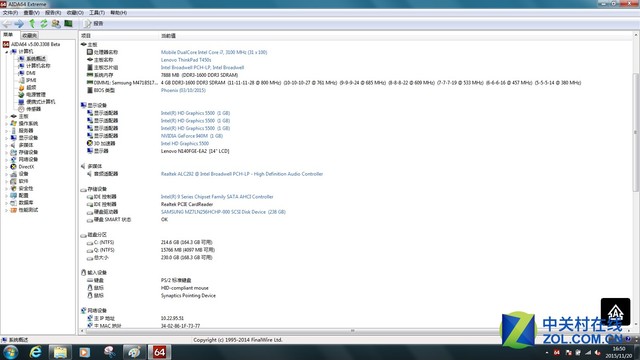The width and height of the screenshot is (640, 360).
Task: Open the 收藏(O) Favorites menu
Action: (75, 13)
